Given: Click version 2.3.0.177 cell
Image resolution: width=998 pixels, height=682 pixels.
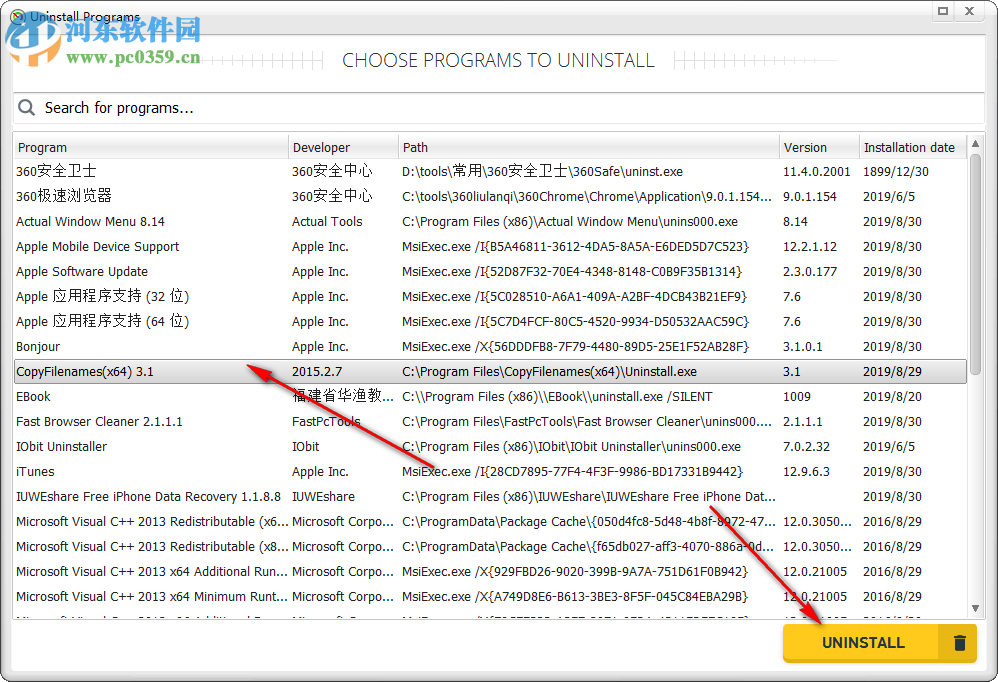Looking at the screenshot, I should (x=810, y=272).
